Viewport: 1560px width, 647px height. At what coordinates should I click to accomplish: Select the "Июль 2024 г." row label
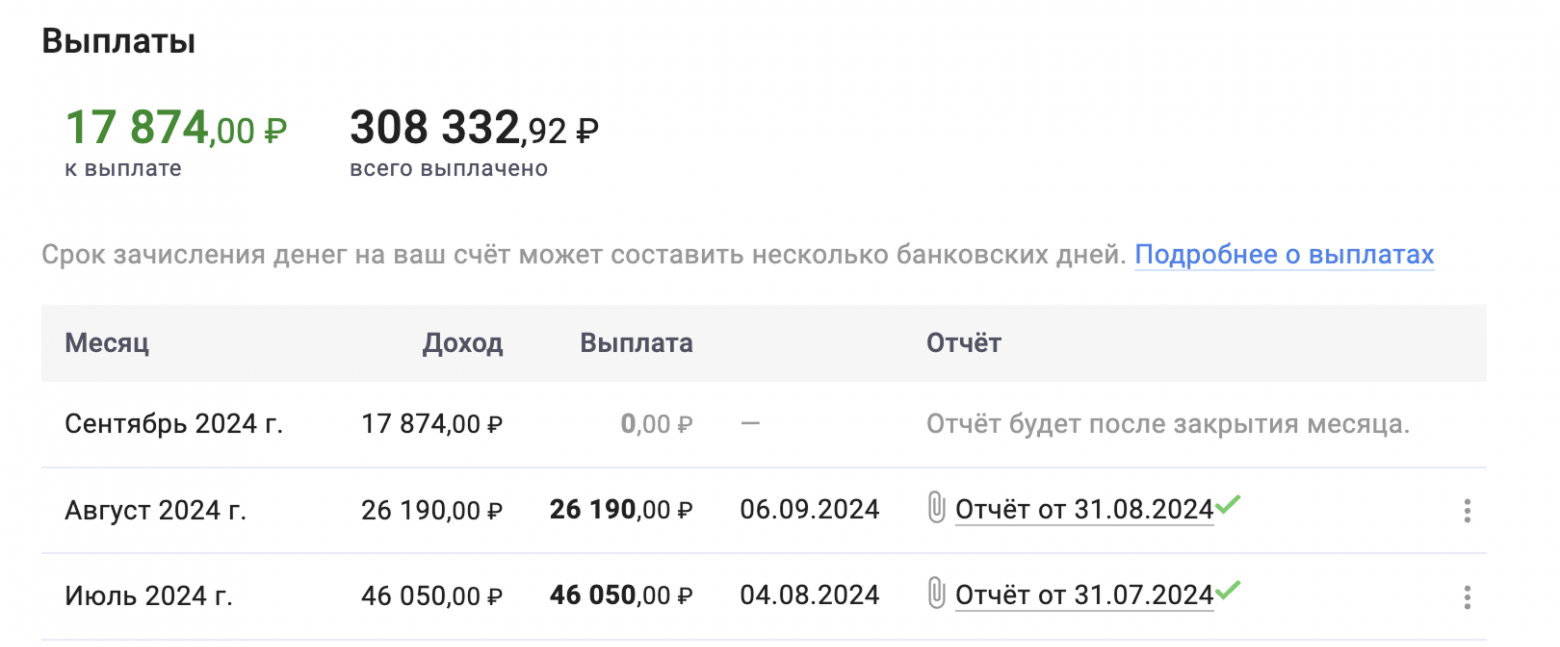coord(148,596)
